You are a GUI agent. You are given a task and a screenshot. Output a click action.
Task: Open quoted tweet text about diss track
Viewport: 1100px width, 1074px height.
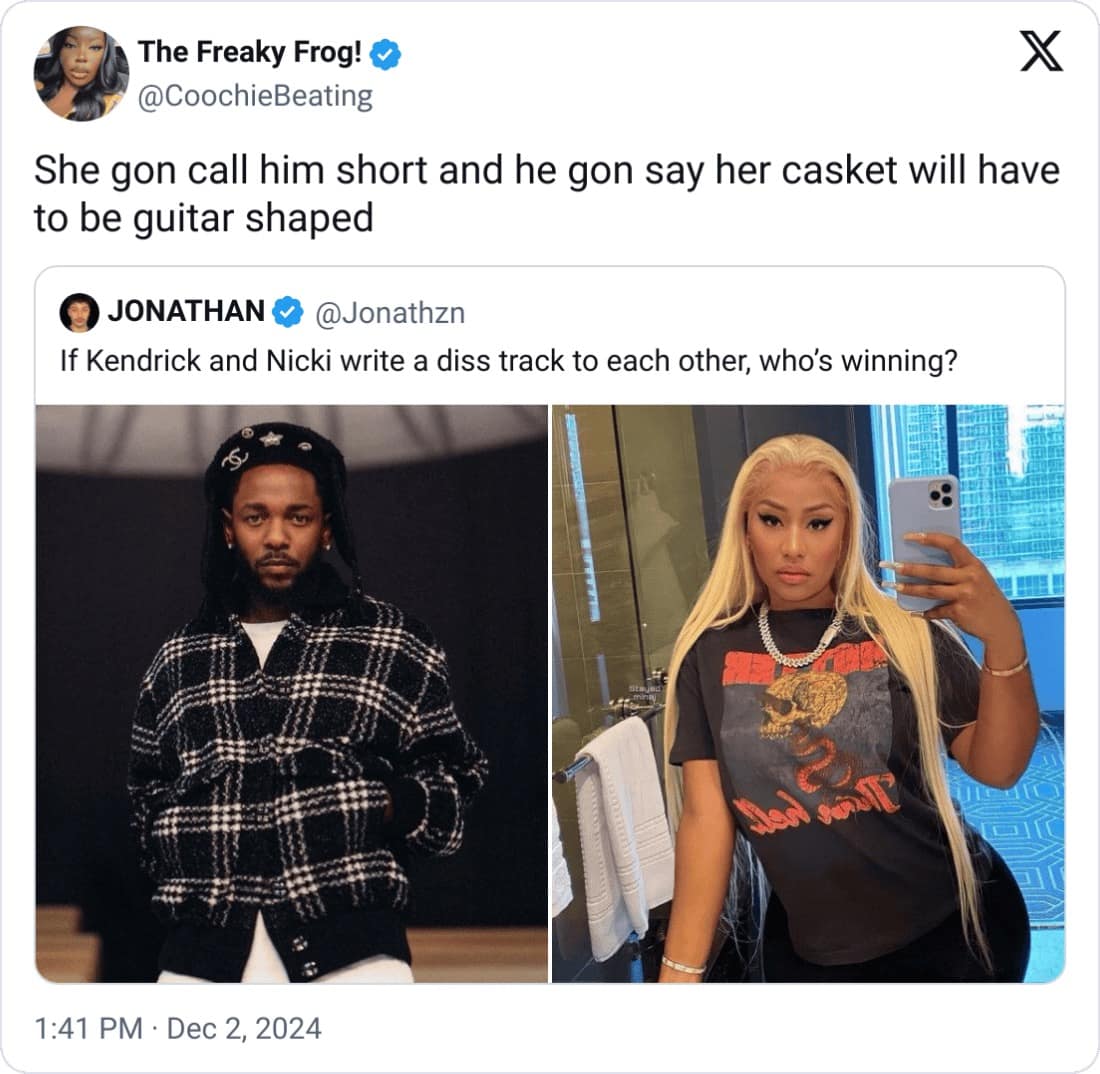508,361
